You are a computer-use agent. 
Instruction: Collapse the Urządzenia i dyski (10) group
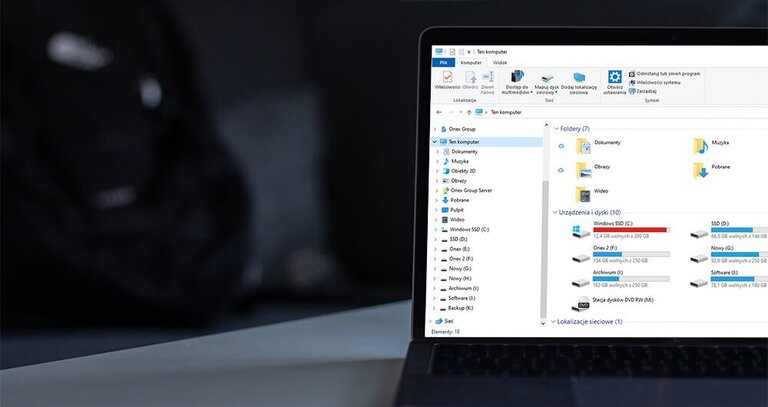pyautogui.click(x=555, y=213)
